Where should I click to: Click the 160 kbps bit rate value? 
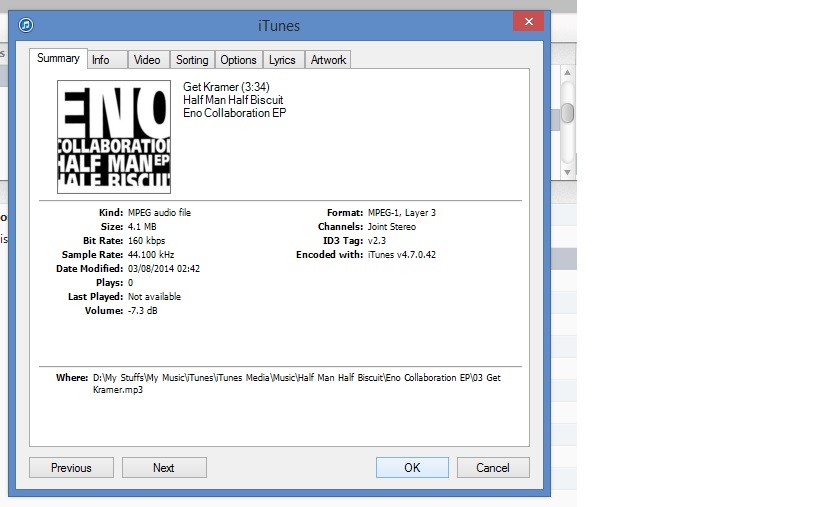click(146, 241)
